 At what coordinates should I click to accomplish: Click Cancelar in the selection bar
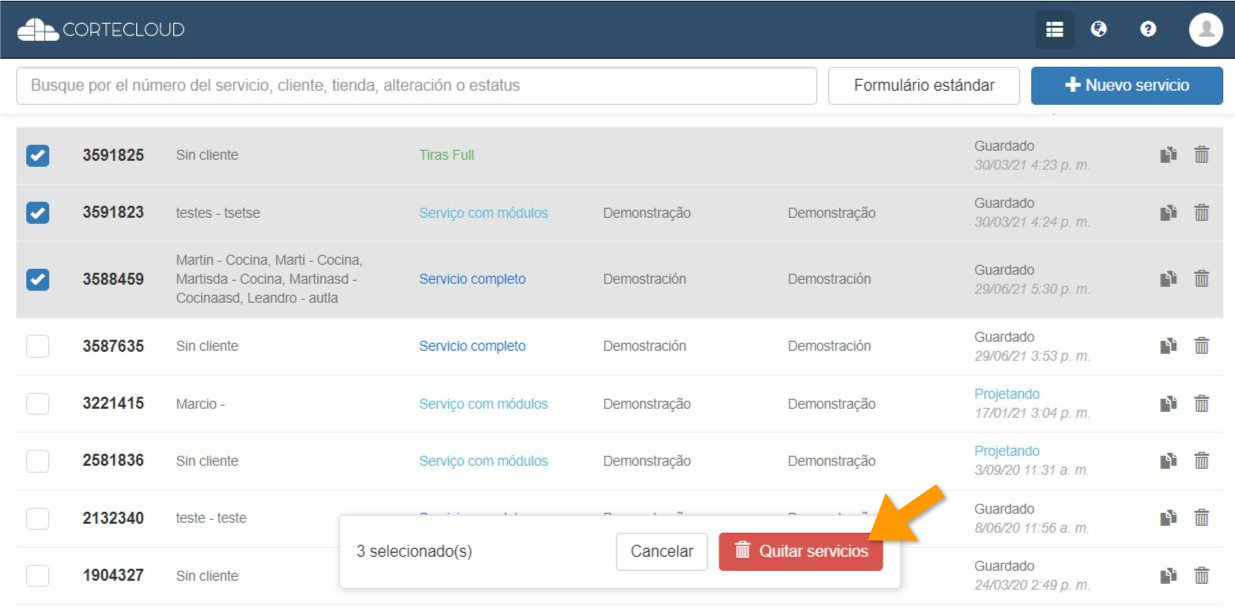pos(662,551)
